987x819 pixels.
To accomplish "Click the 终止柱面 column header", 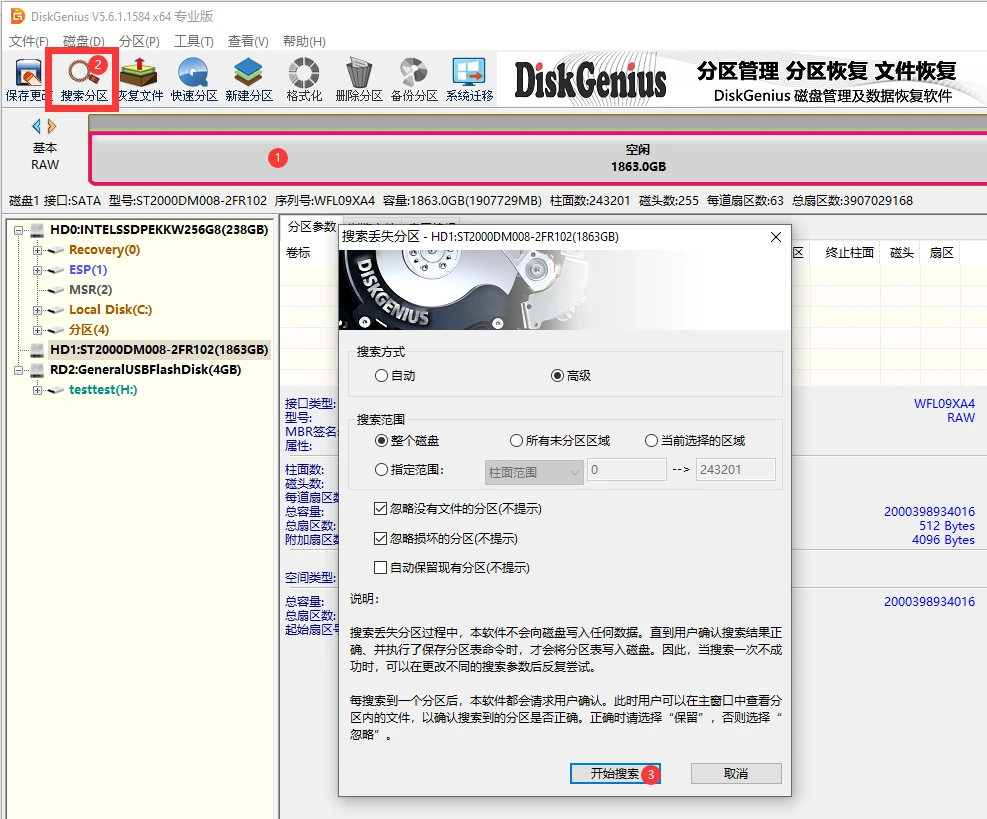I will (849, 252).
